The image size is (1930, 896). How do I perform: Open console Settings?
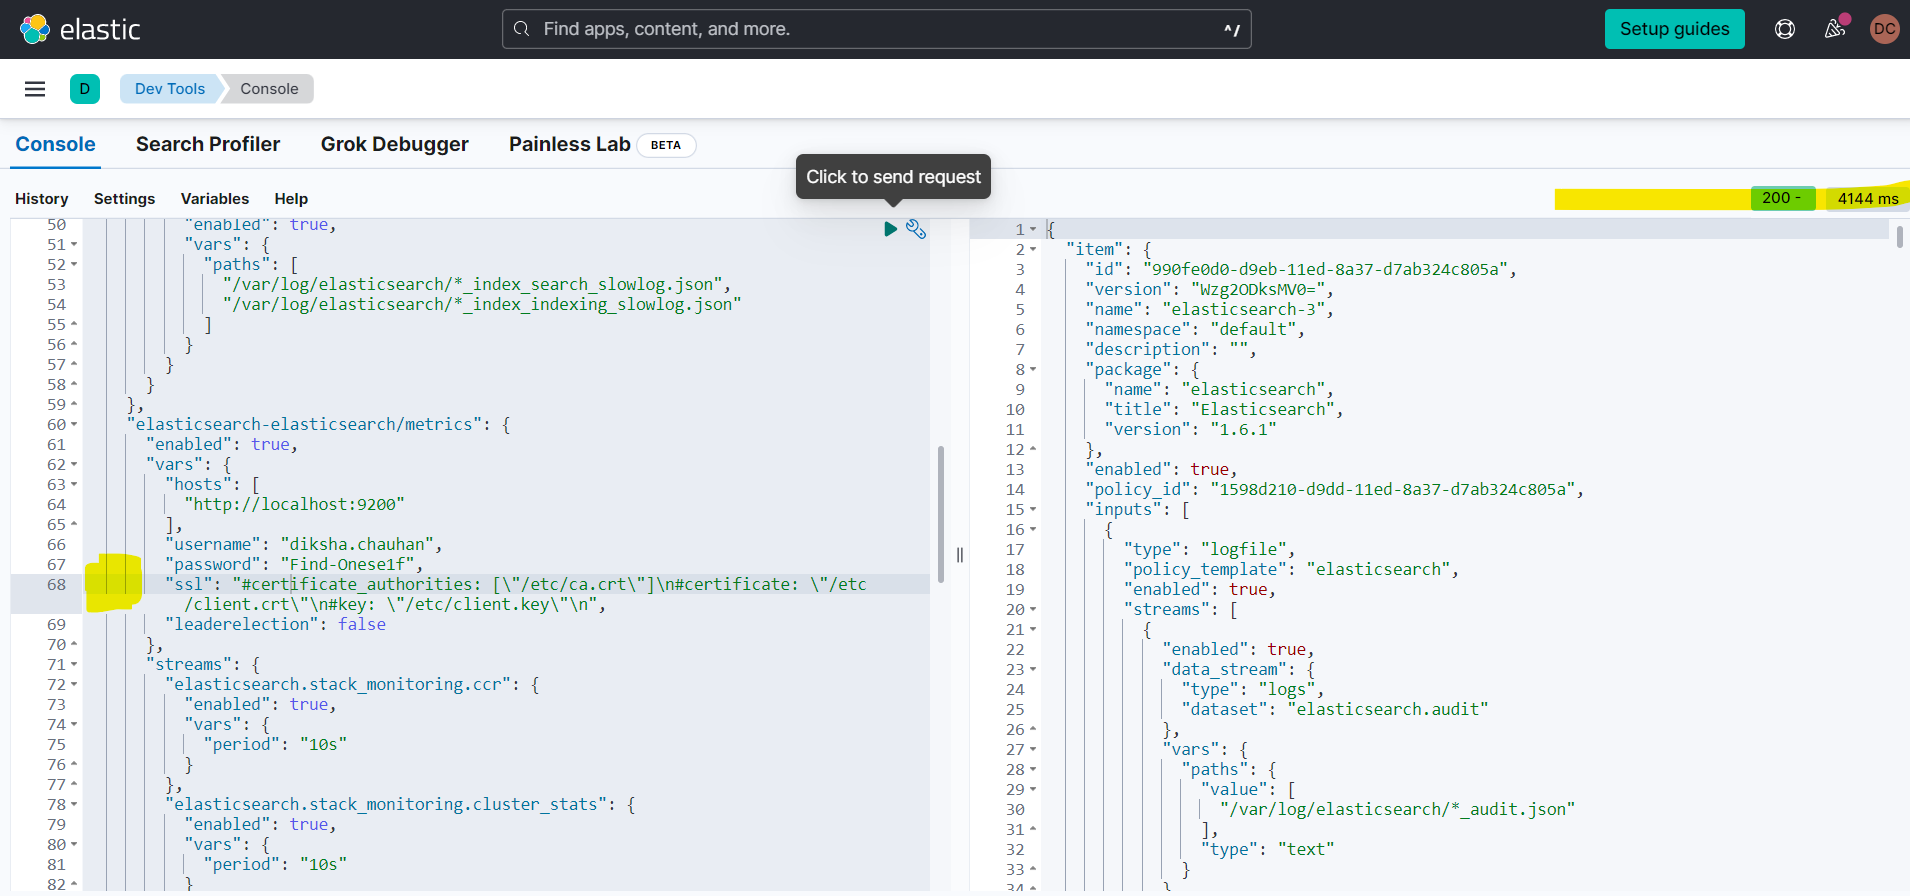[x=125, y=199]
